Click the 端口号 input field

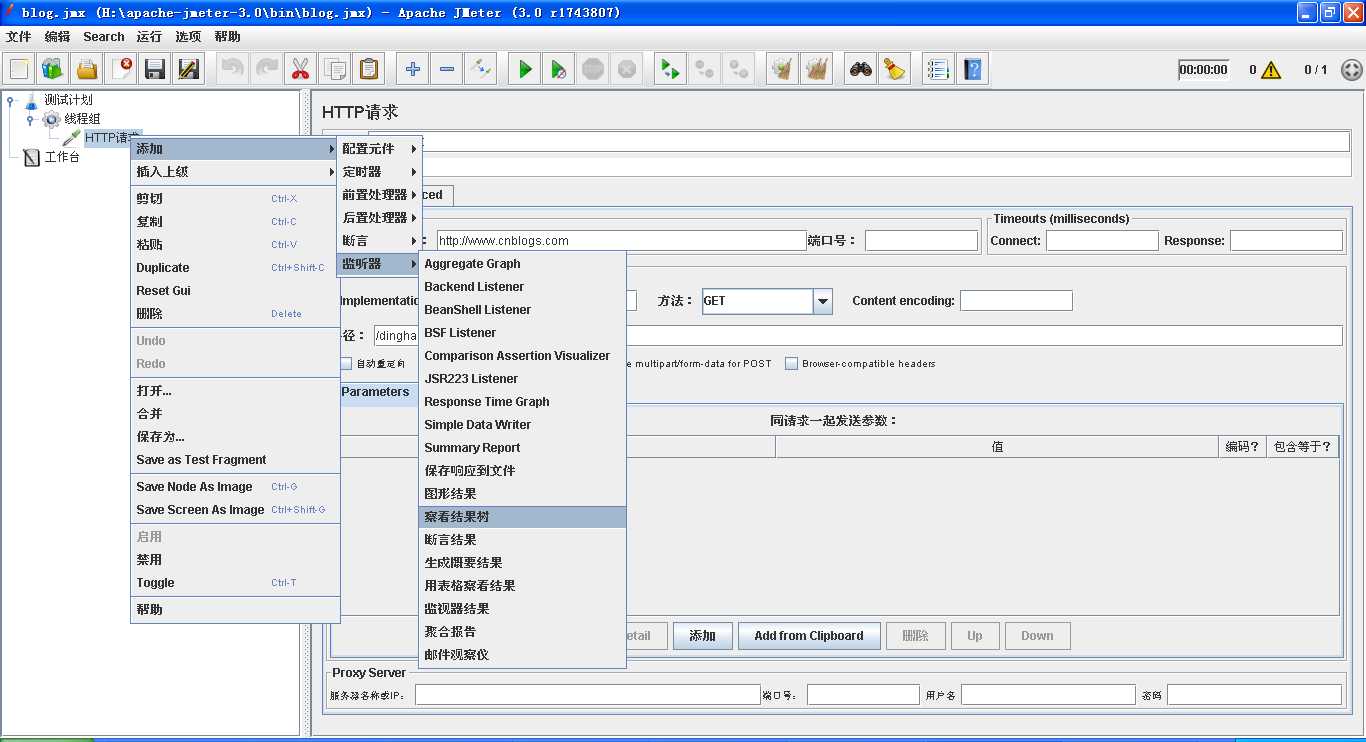(x=921, y=241)
